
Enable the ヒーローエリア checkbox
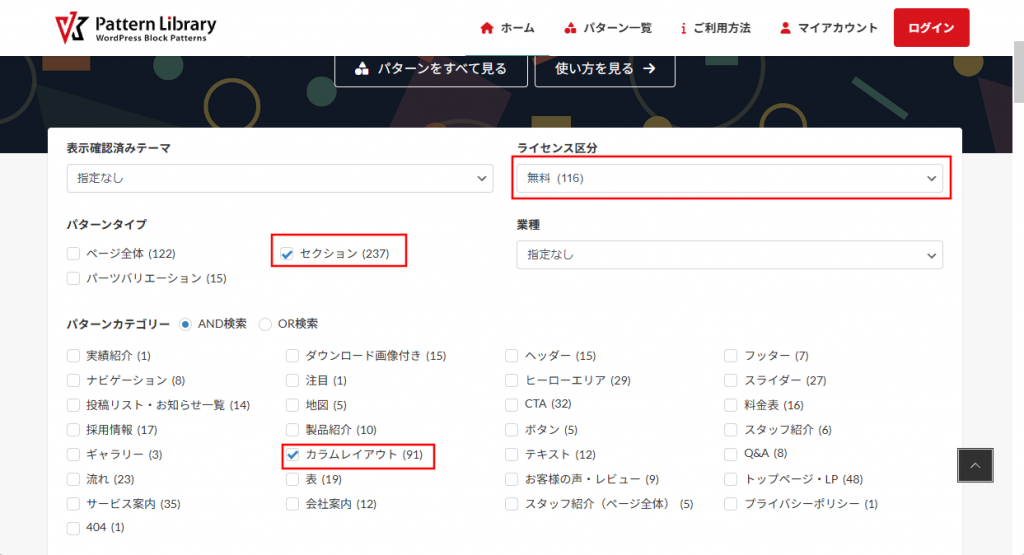[512, 380]
